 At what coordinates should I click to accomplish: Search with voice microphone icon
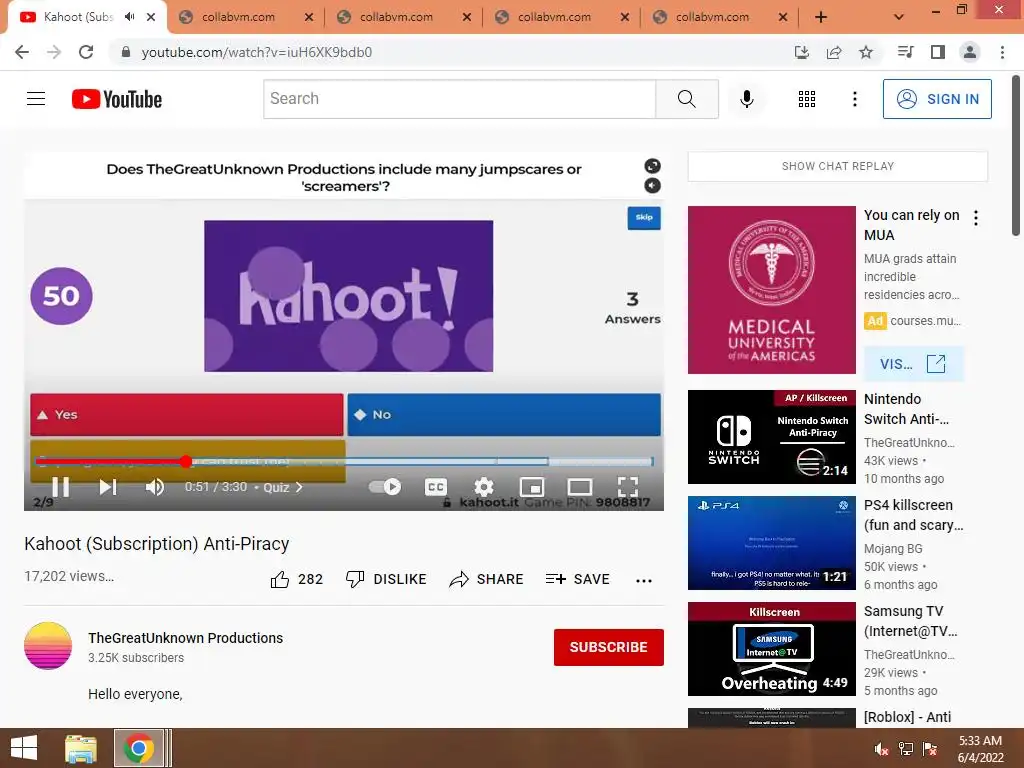tap(747, 99)
